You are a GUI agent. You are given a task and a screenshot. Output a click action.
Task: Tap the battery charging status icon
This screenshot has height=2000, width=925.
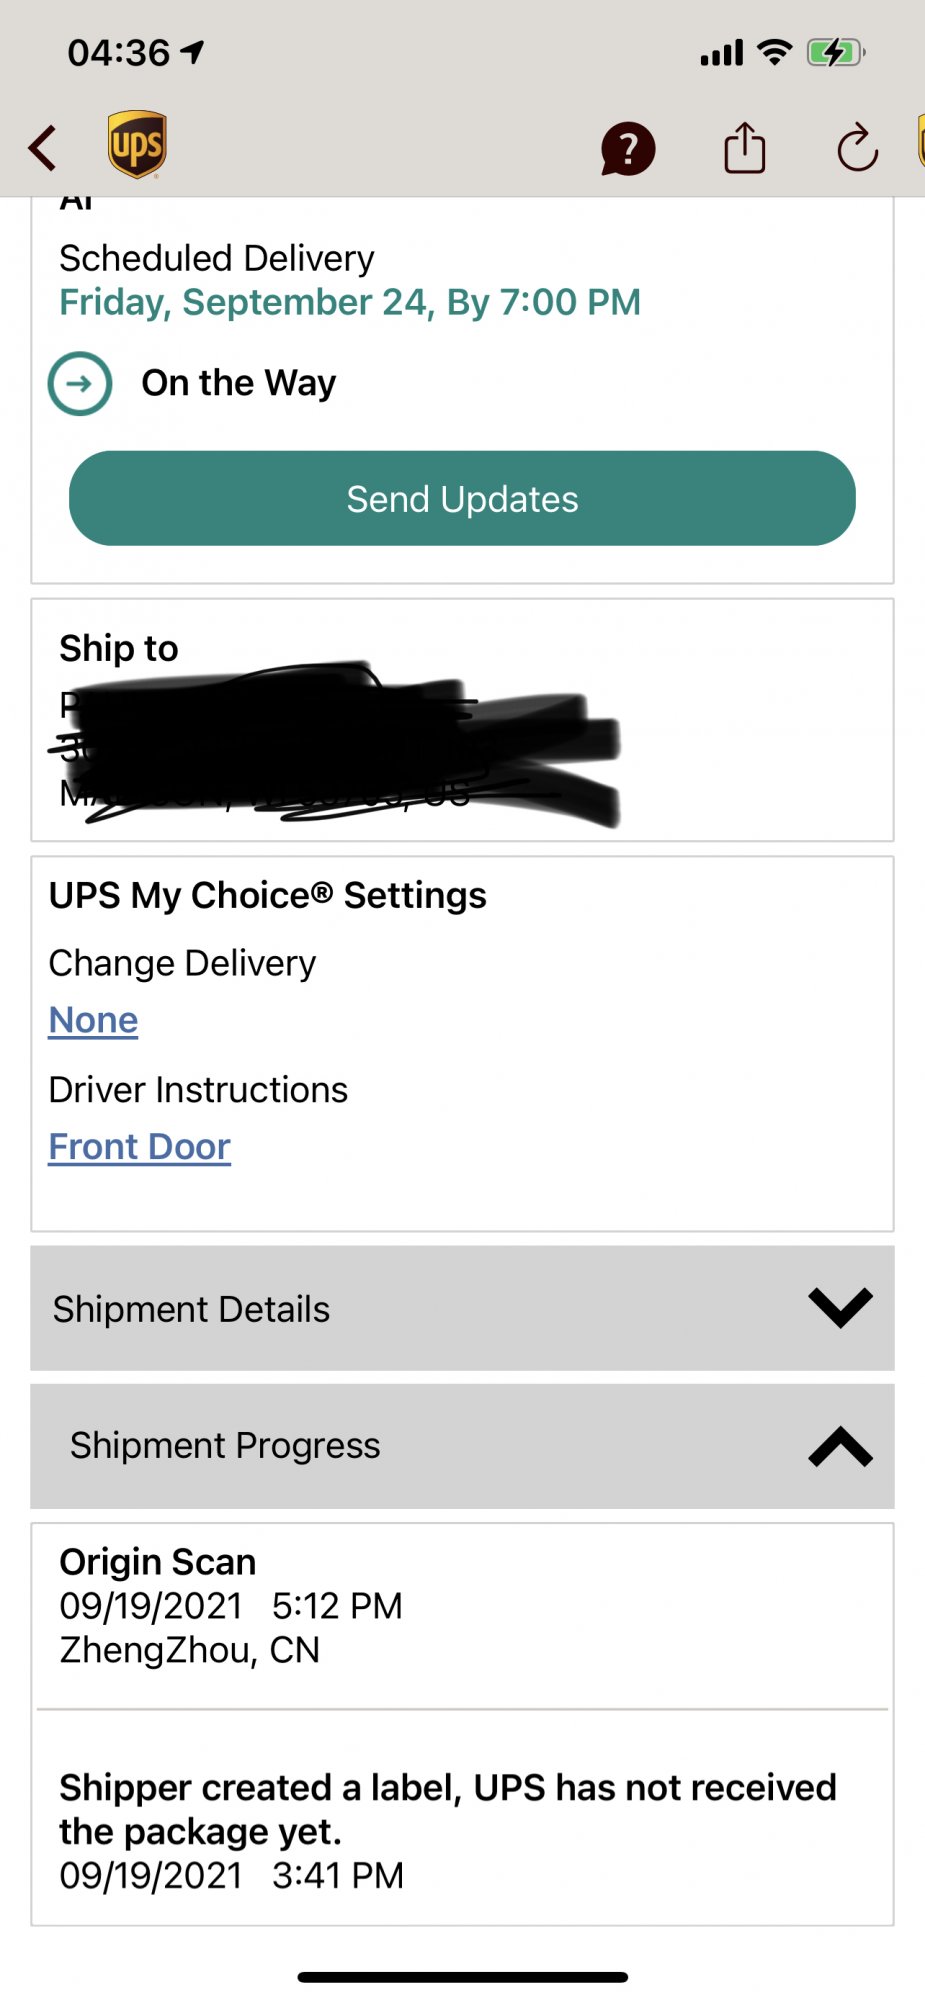click(836, 52)
